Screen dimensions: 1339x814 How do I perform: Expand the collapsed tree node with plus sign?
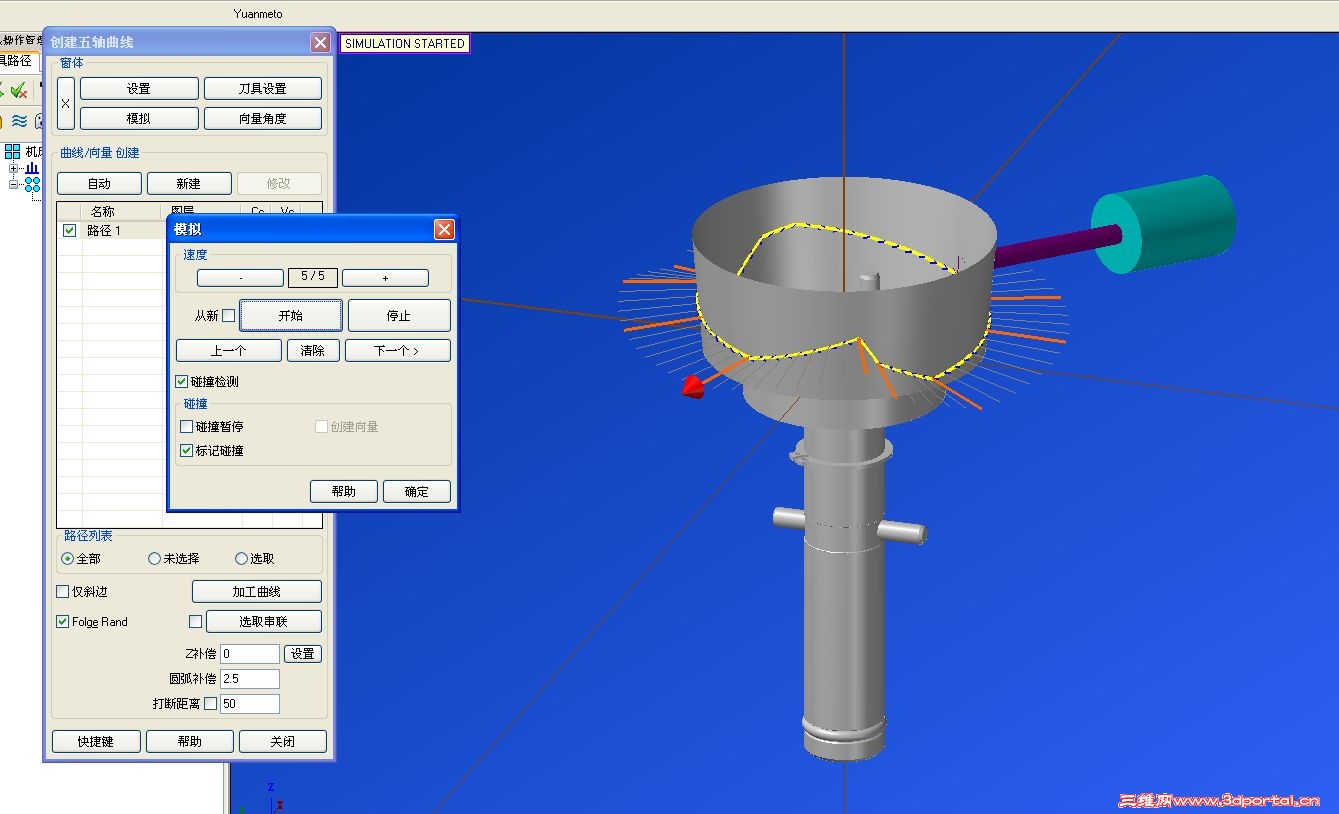click(14, 169)
